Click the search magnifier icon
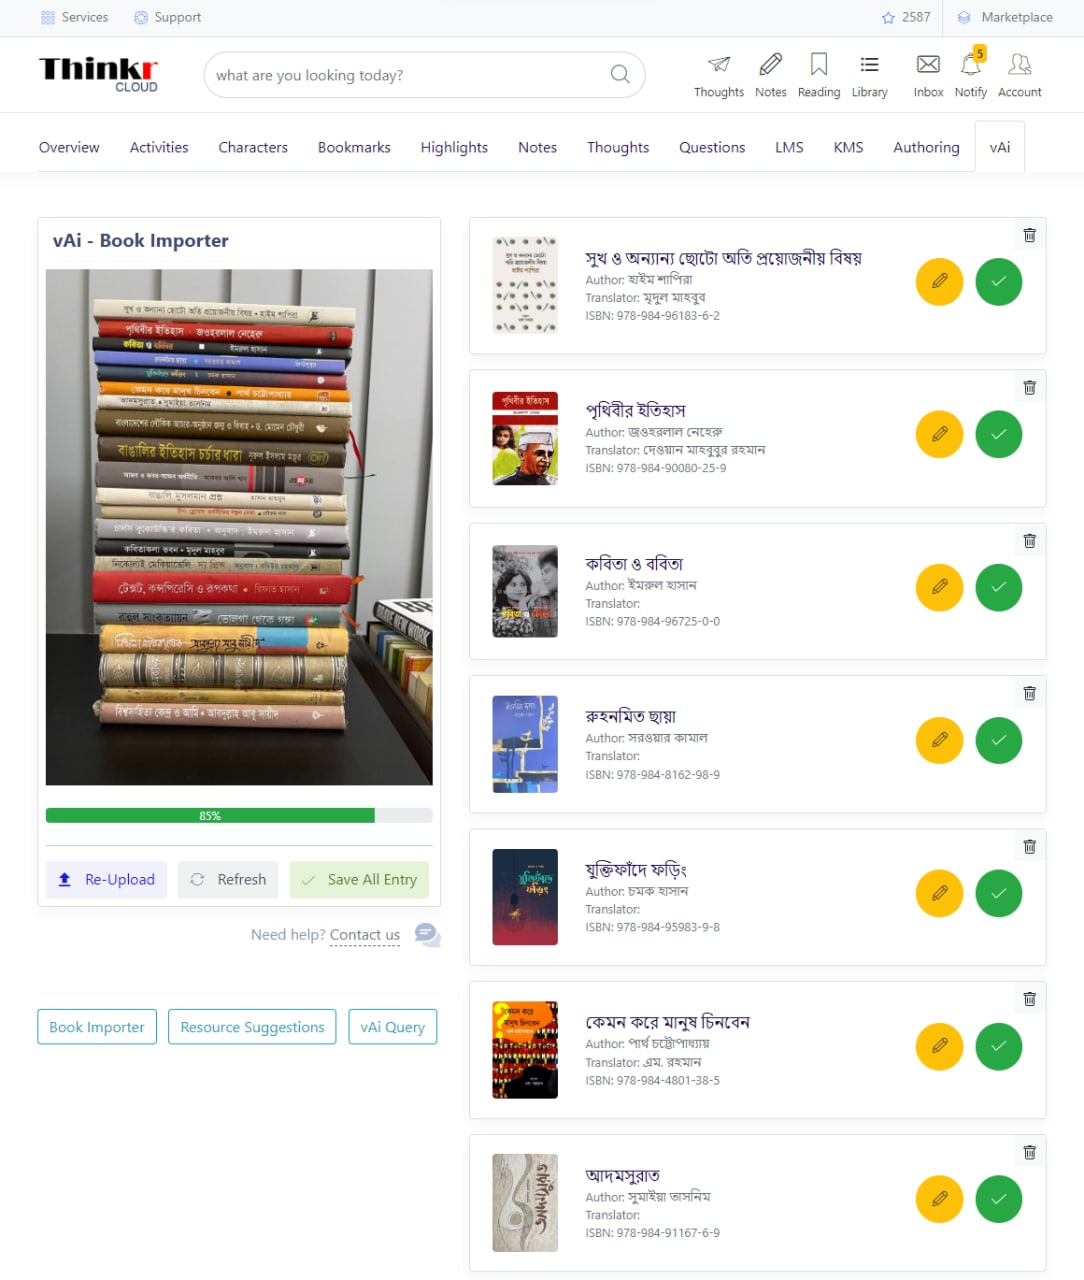Viewport: 1084px width, 1280px height. click(x=620, y=75)
